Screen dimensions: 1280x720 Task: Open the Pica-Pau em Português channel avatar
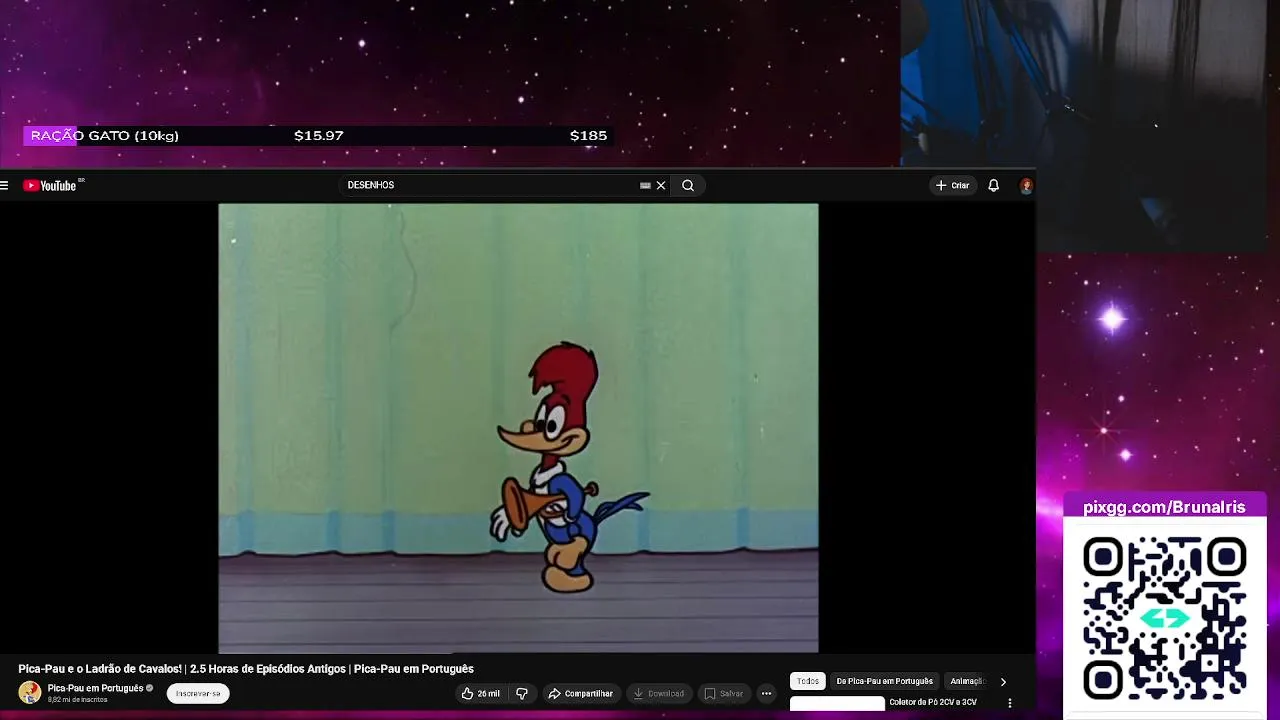(30, 692)
